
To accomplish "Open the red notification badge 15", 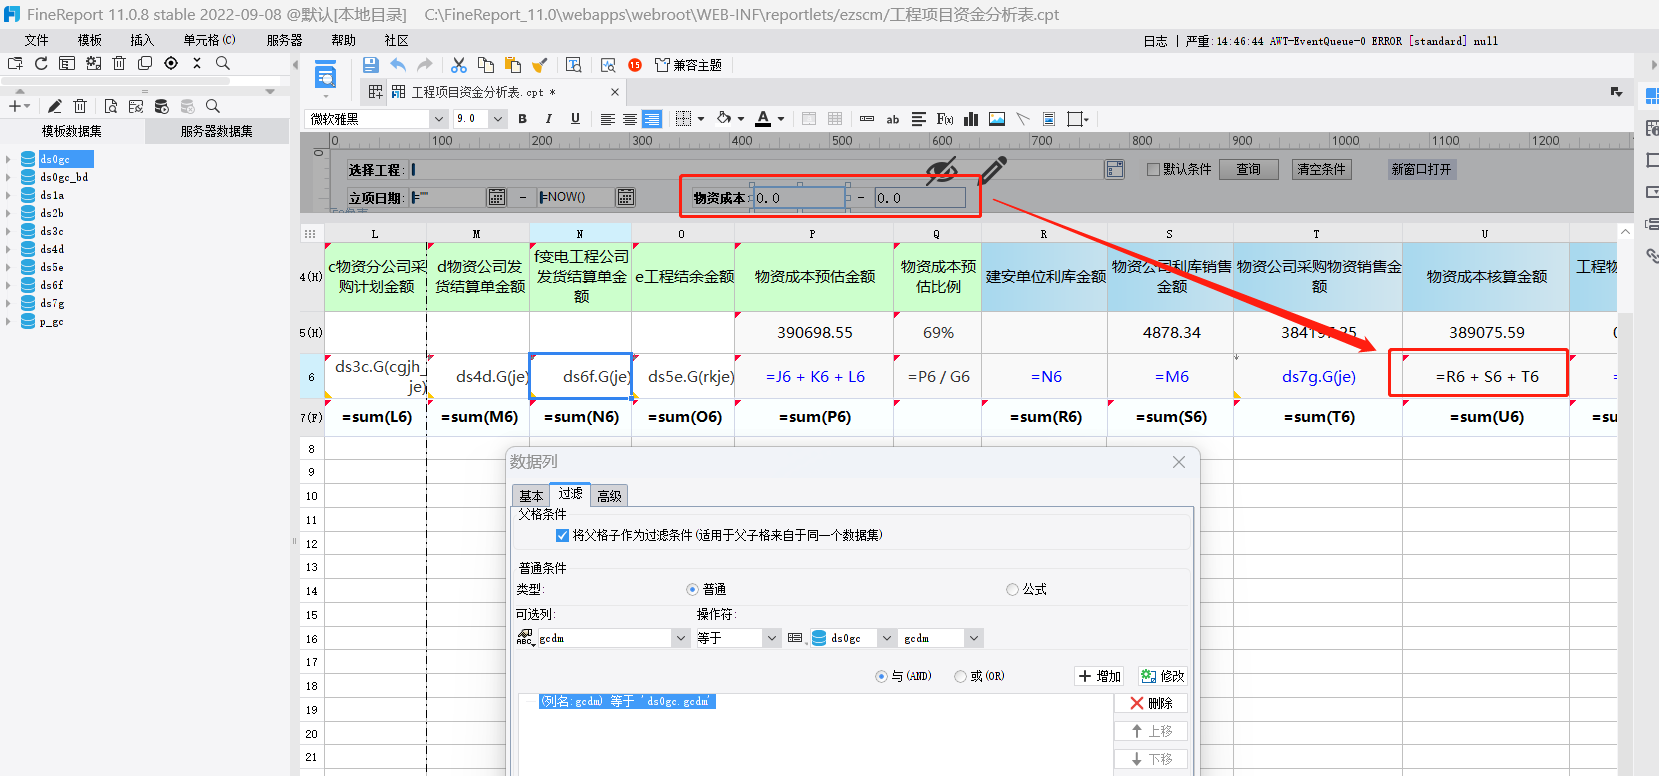I will 635,65.
